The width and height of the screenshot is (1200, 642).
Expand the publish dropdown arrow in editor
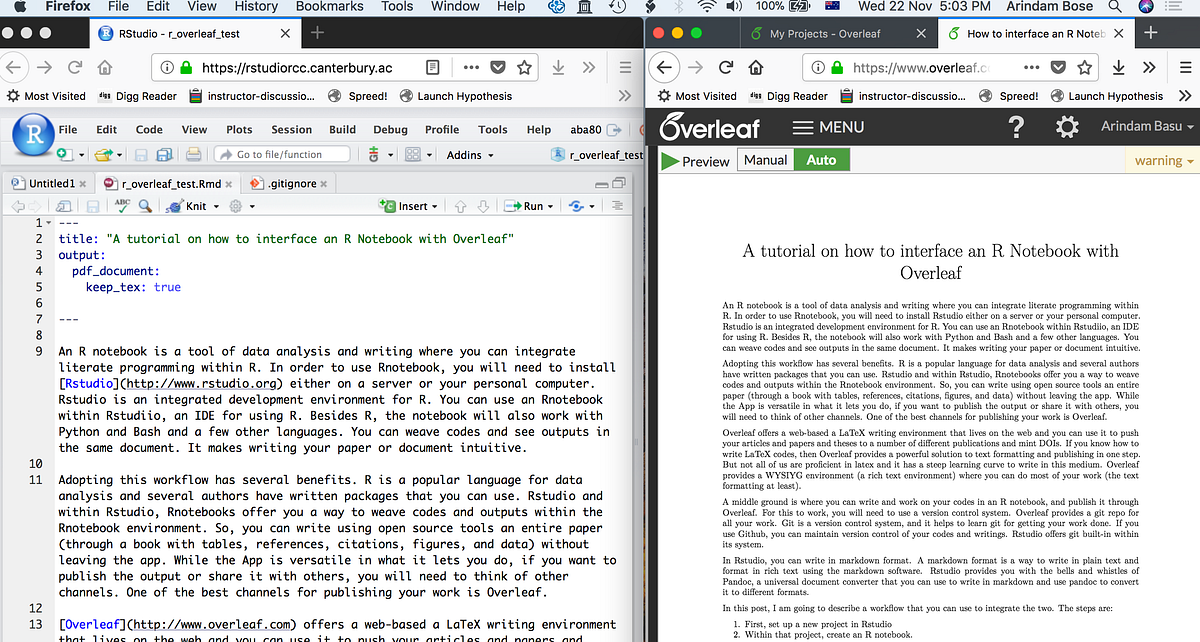pyautogui.click(x=591, y=207)
